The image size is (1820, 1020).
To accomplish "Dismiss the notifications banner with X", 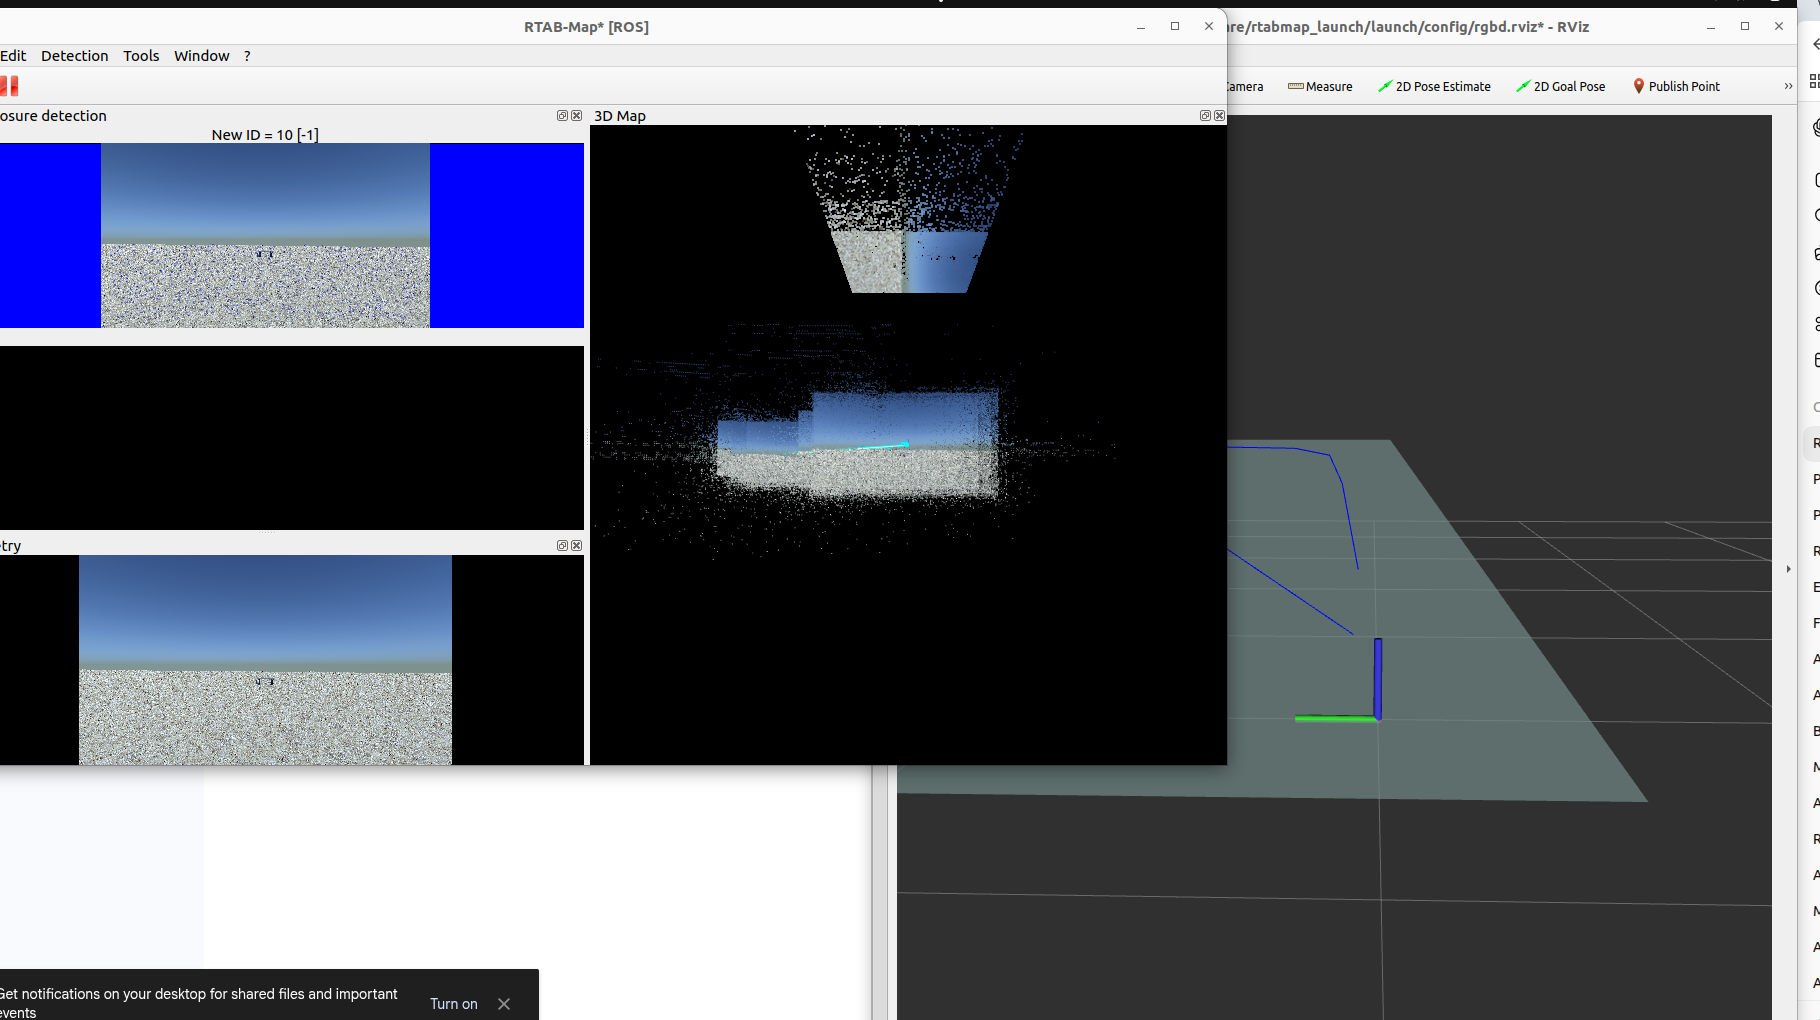I will [x=504, y=1004].
